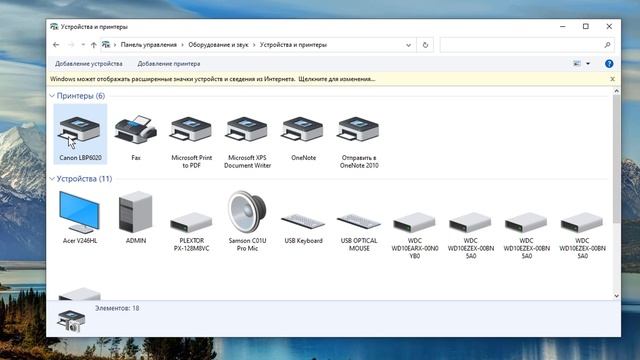The image size is (640, 360).
Task: Go back using the back arrow
Action: pos(56,45)
